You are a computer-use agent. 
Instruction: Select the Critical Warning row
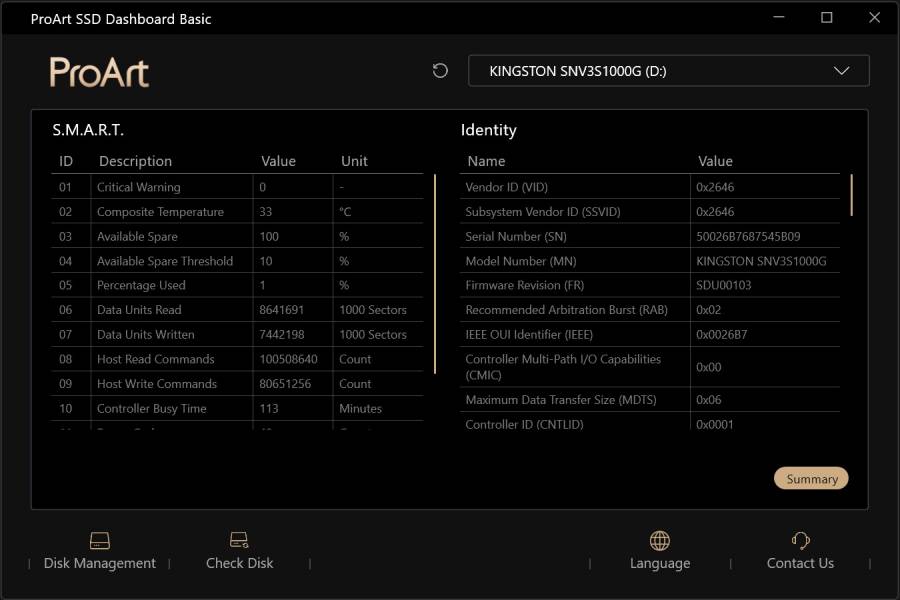tap(237, 187)
